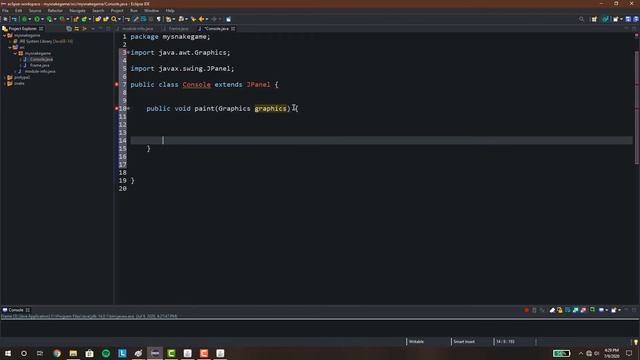Click the Pin Editor toolbar icon
Image resolution: width=640 pixels, height=360 pixels.
point(228,19)
